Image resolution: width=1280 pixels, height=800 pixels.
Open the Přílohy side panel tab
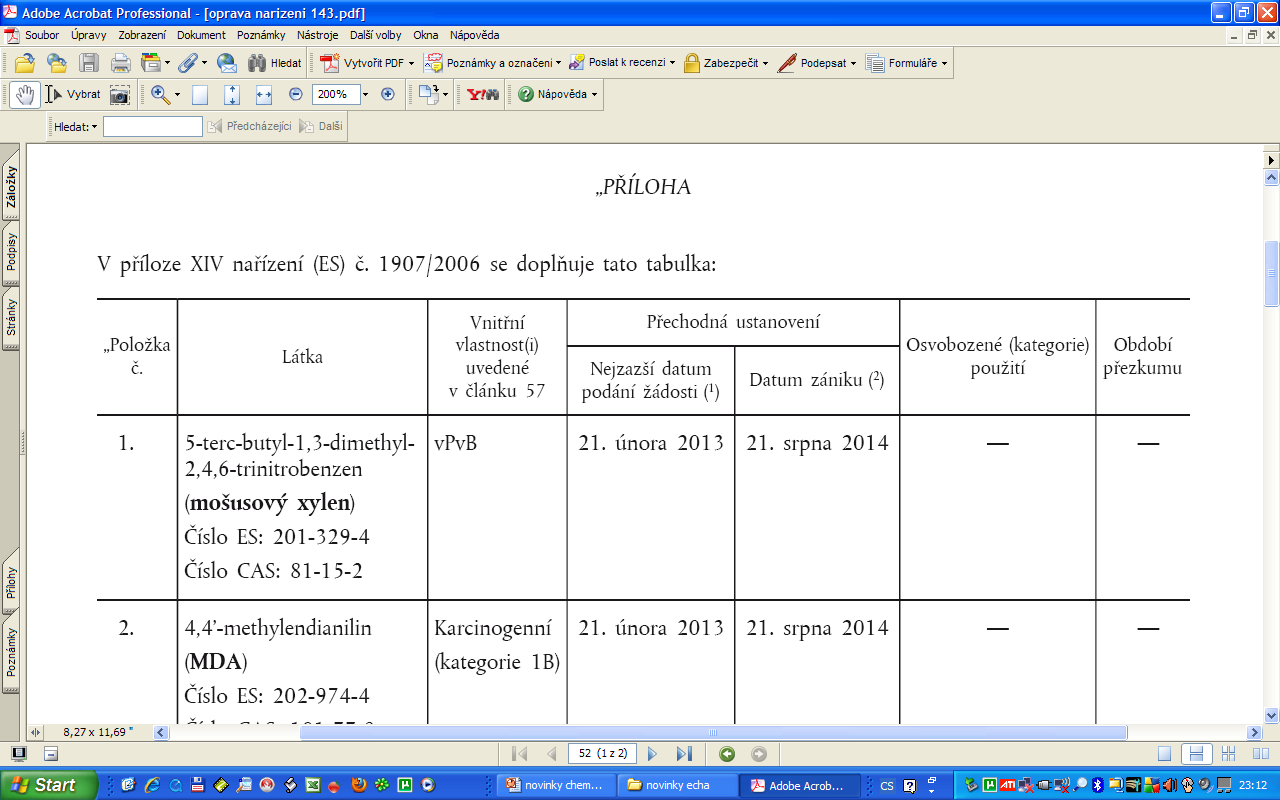pyautogui.click(x=11, y=580)
